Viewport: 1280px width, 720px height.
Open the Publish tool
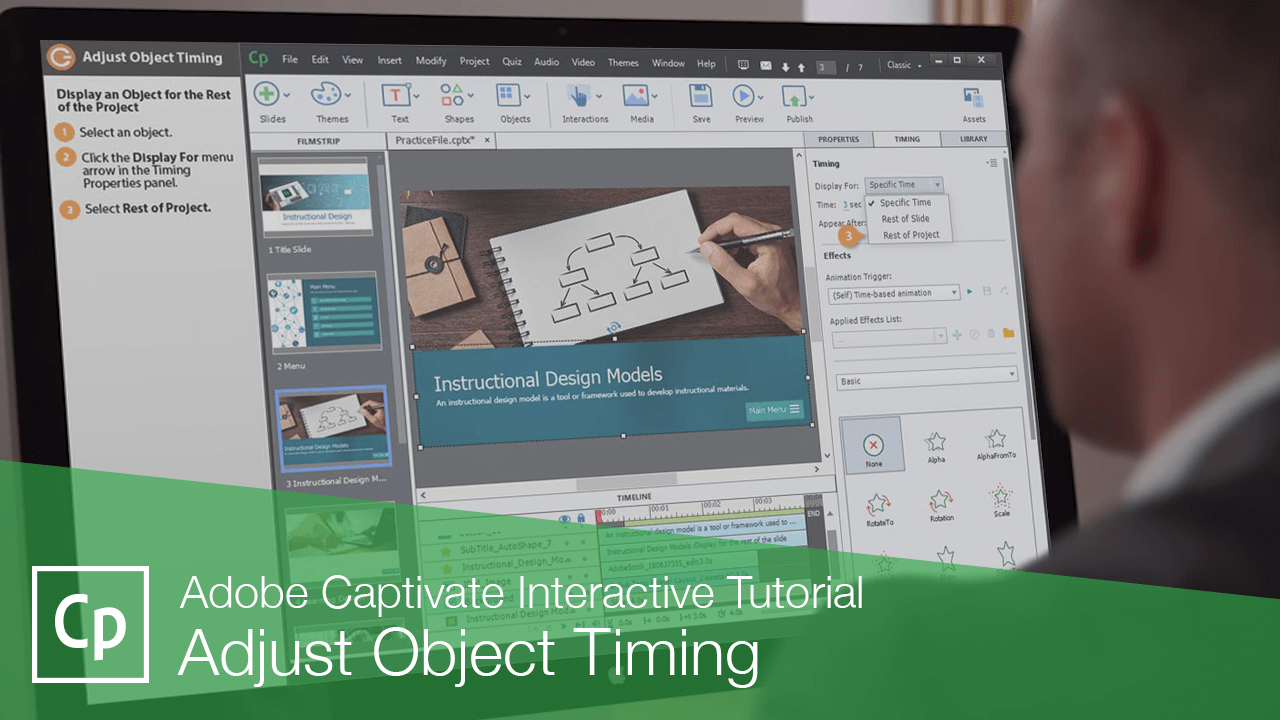(x=793, y=97)
